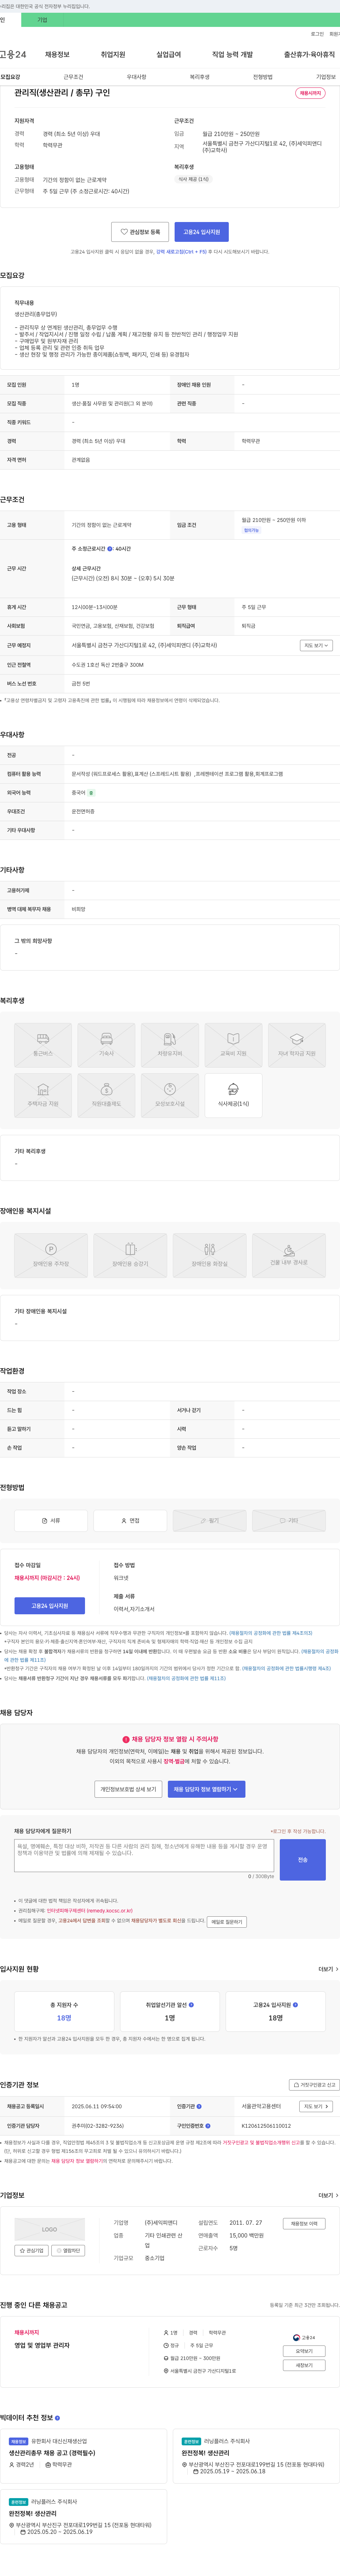Screen dimensions: 340x2576
Task: Select the 기업 tab at top
Action: coord(42,20)
